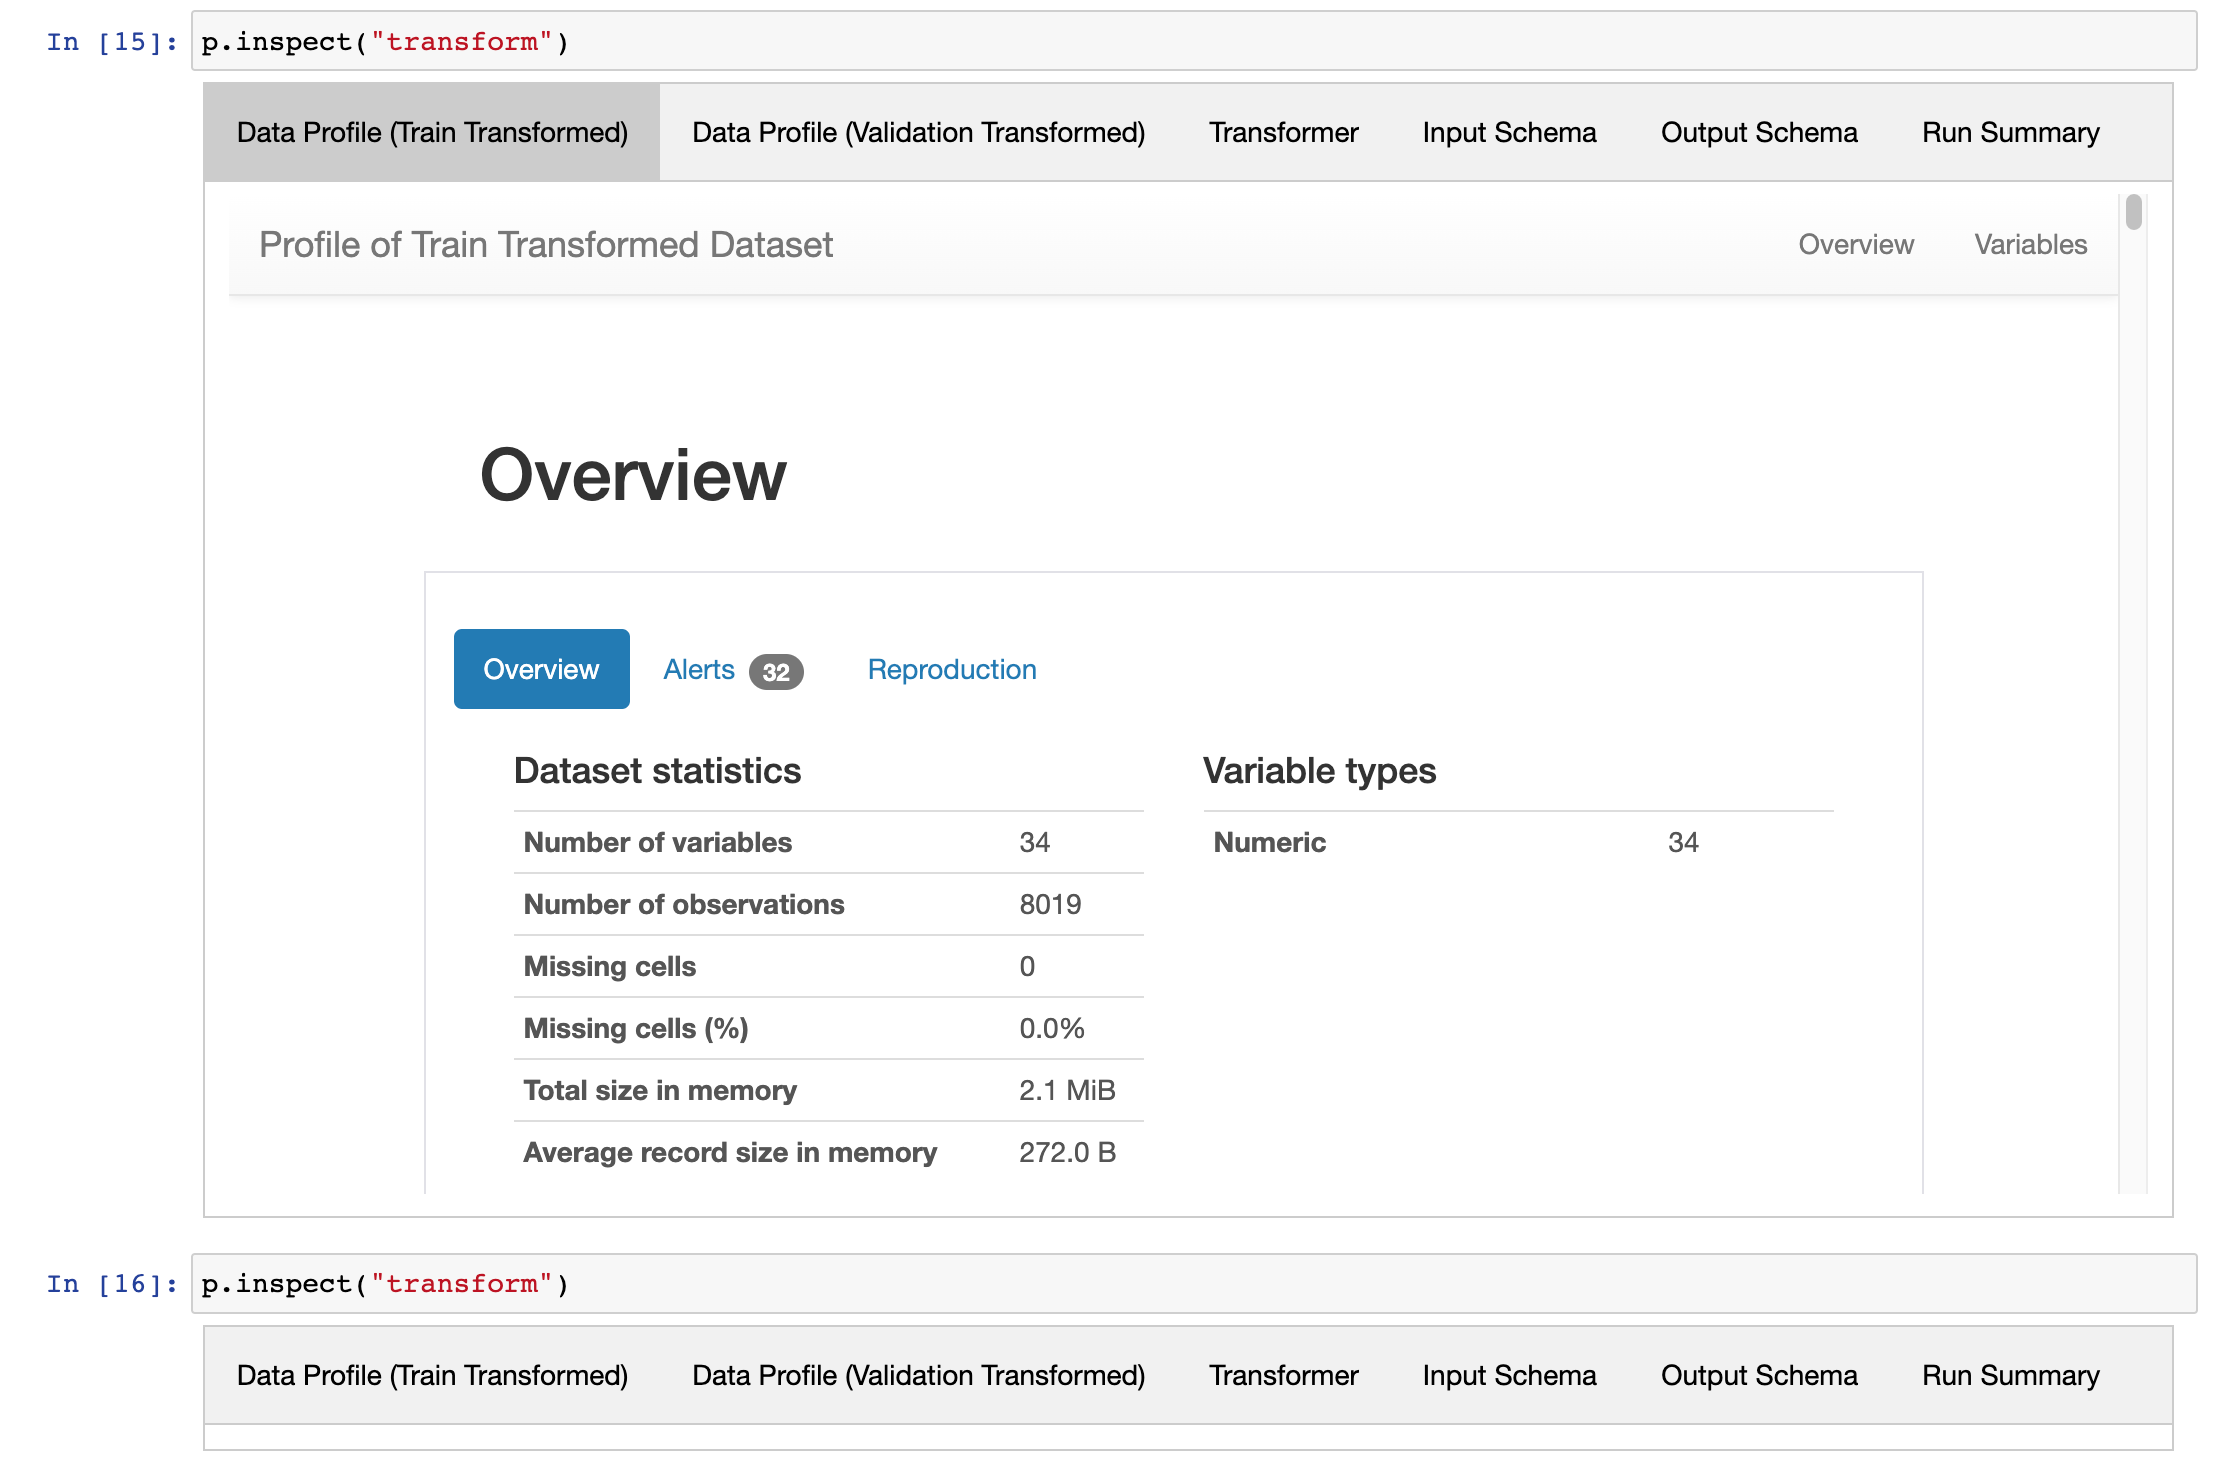Image resolution: width=2218 pixels, height=1468 pixels.
Task: Open Data Profile (Validation Transformed) in second output
Action: pos(918,1375)
